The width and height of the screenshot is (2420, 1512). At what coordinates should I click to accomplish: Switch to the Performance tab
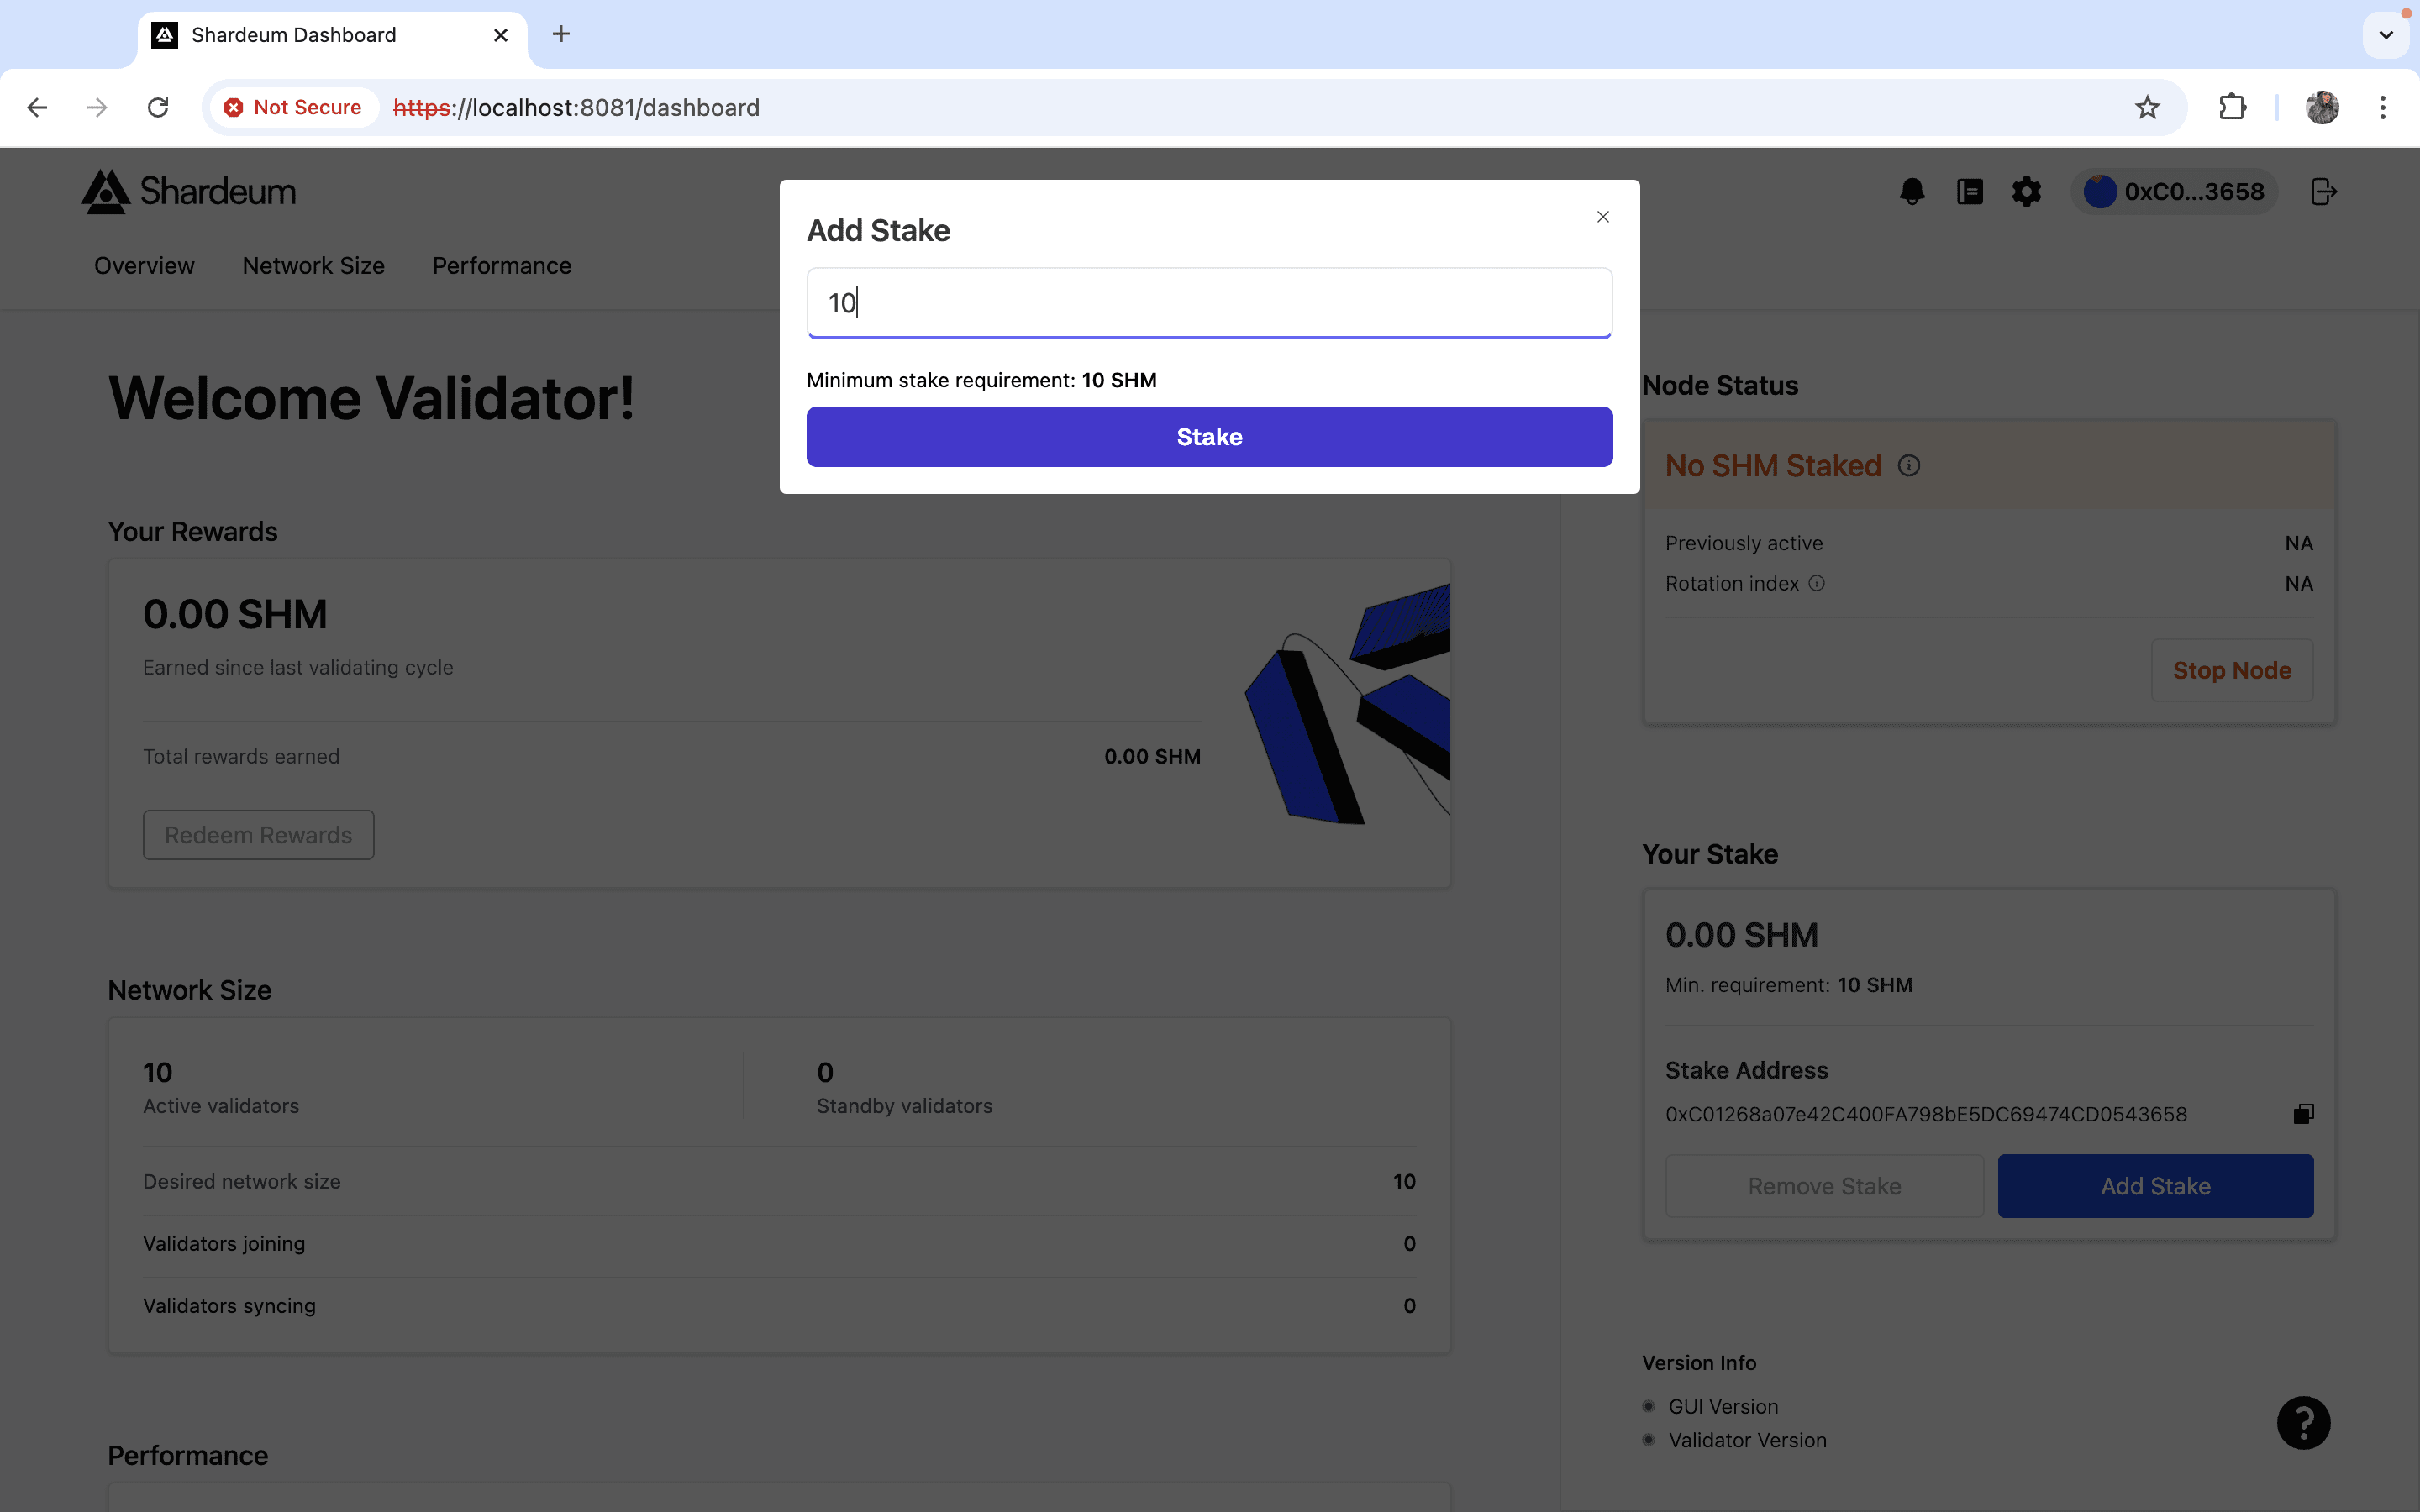(x=502, y=266)
